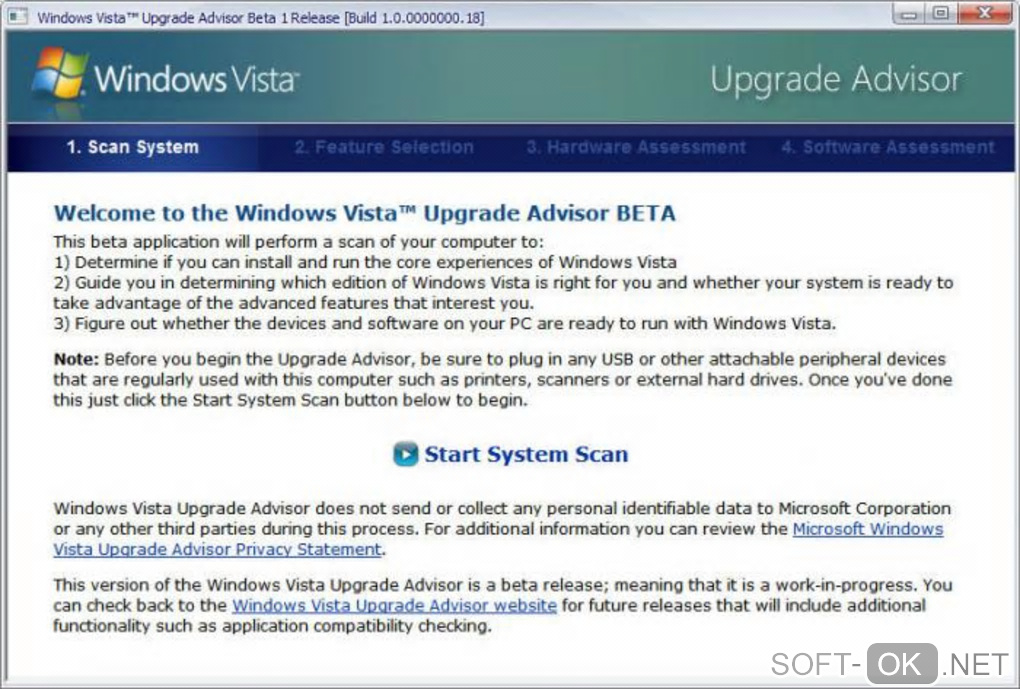Viewport: 1020px width, 689px height.
Task: Click the blue Start System Scan play icon
Action: [406, 454]
